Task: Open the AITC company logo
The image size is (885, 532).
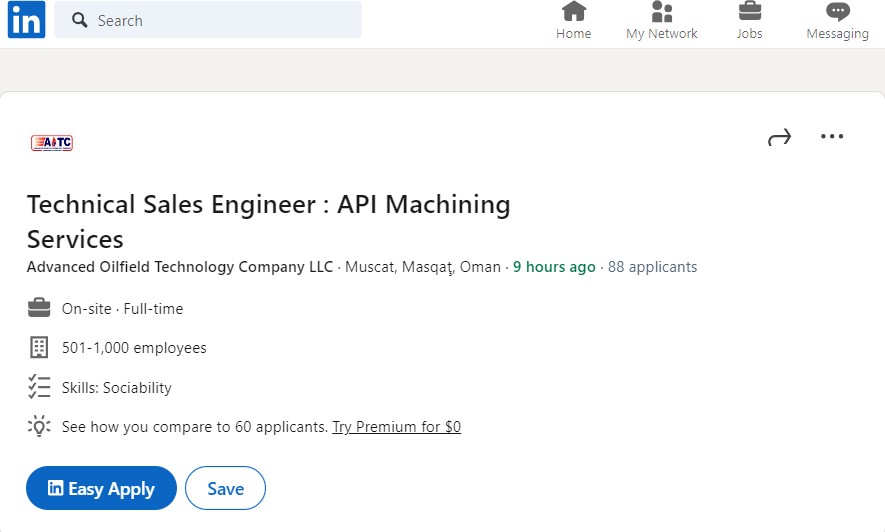Action: click(52, 143)
